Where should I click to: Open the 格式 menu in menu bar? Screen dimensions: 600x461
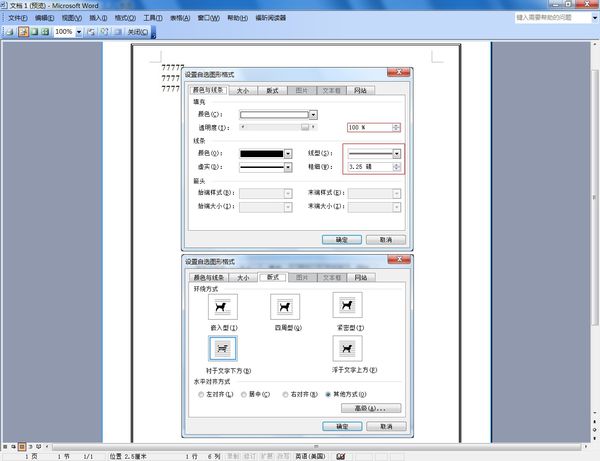coord(125,18)
